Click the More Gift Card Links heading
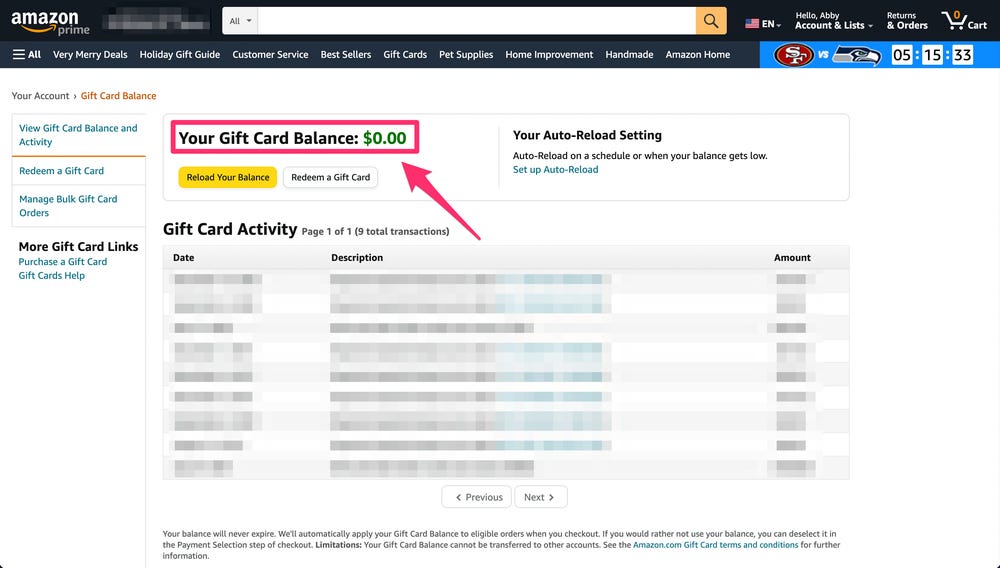The height and width of the screenshot is (568, 1000). tap(78, 247)
